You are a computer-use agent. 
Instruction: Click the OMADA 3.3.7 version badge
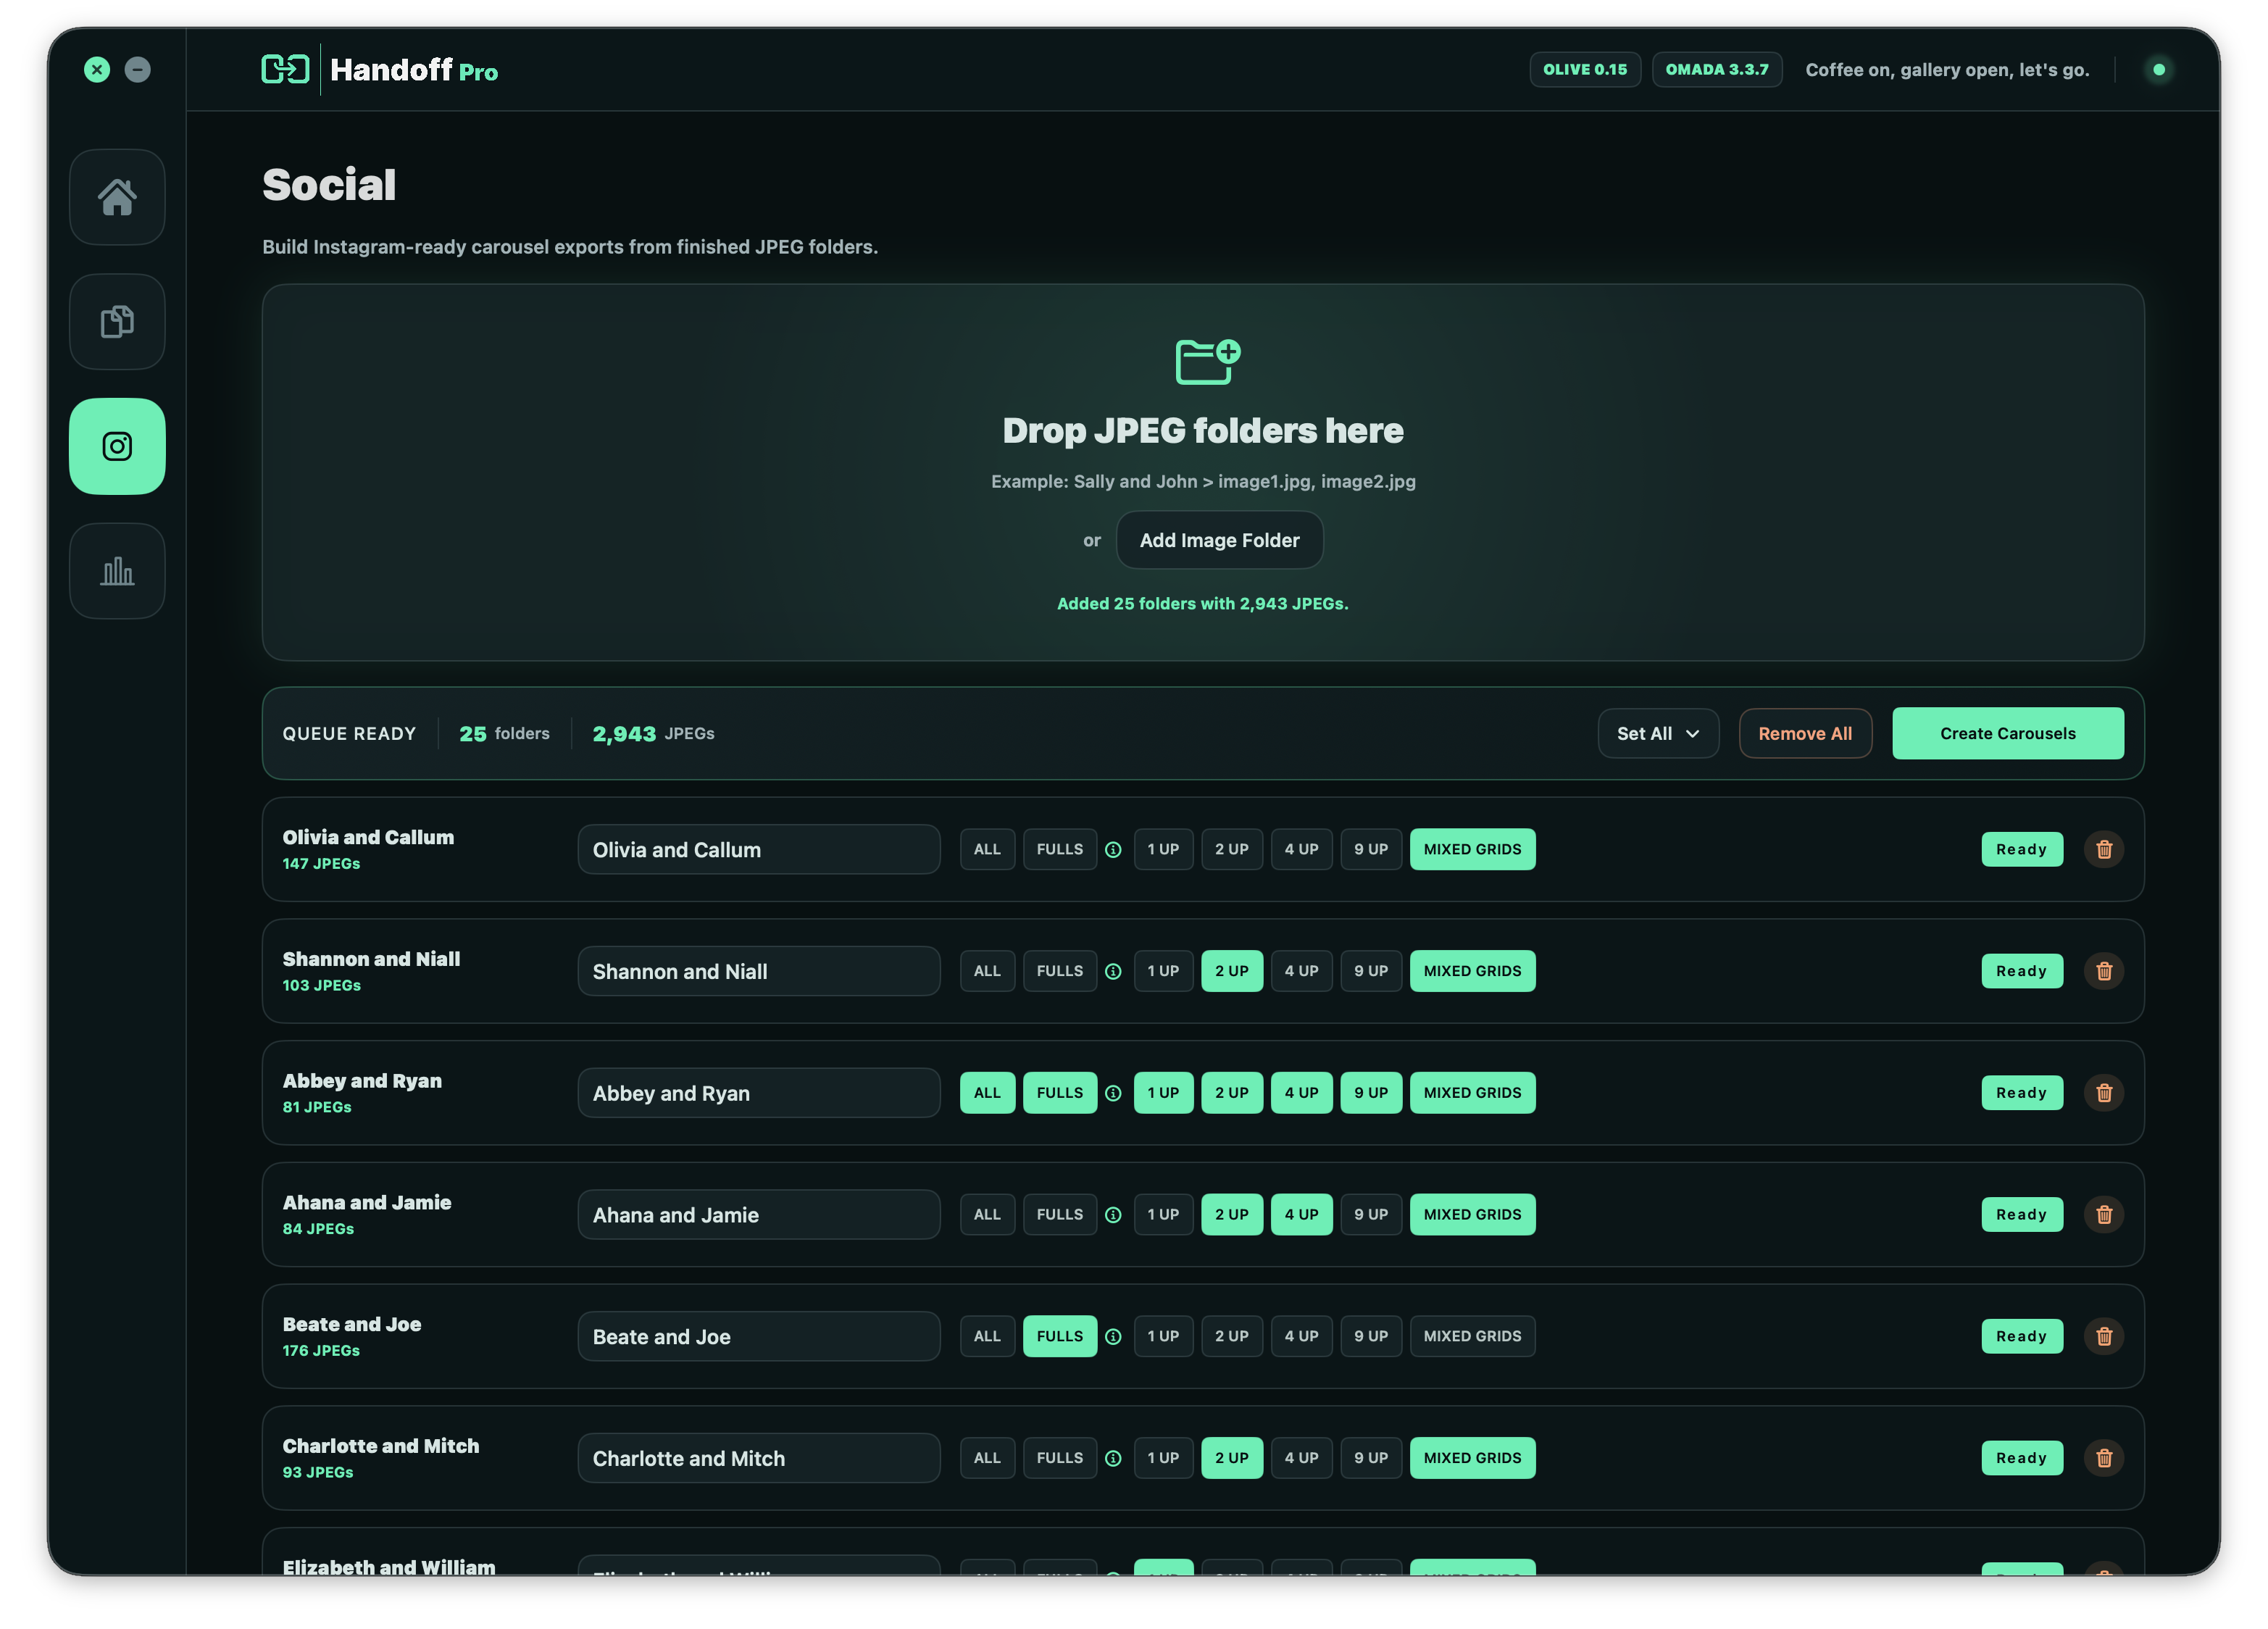click(x=1716, y=69)
